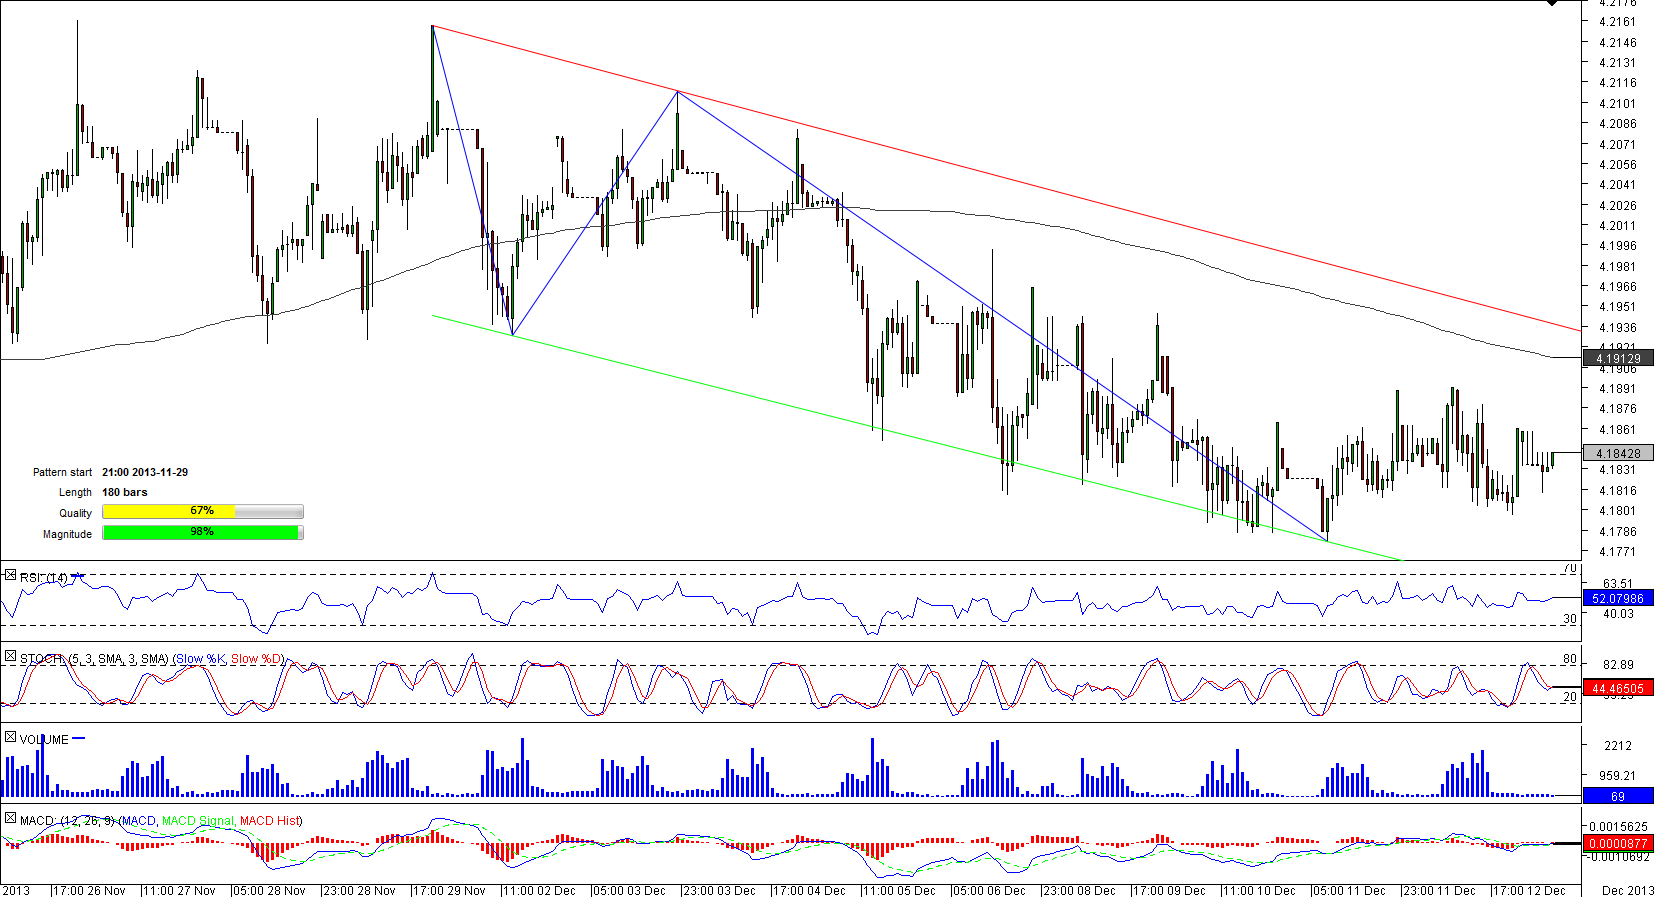Click the blue RSI value 52.07986 tag
This screenshot has height=897, width=1655.
pyautogui.click(x=1617, y=599)
